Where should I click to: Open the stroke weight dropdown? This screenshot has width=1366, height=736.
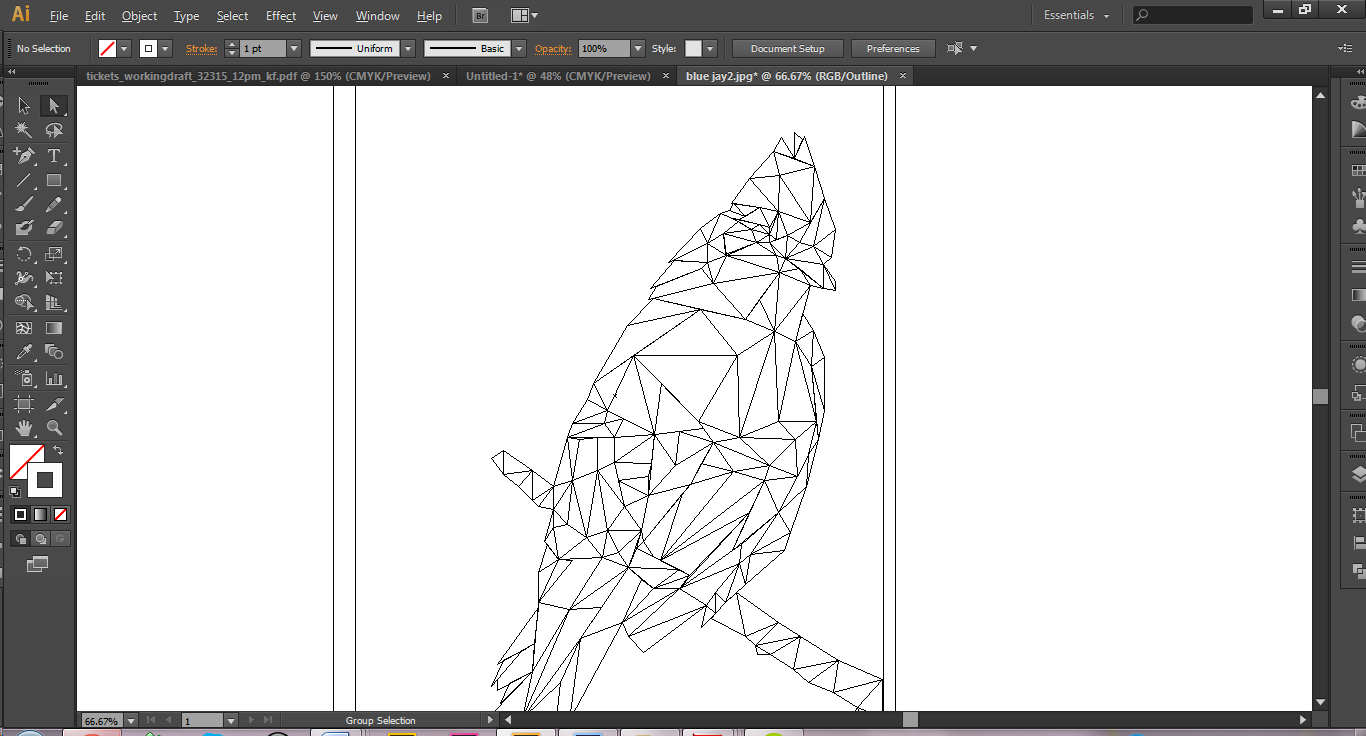(294, 48)
